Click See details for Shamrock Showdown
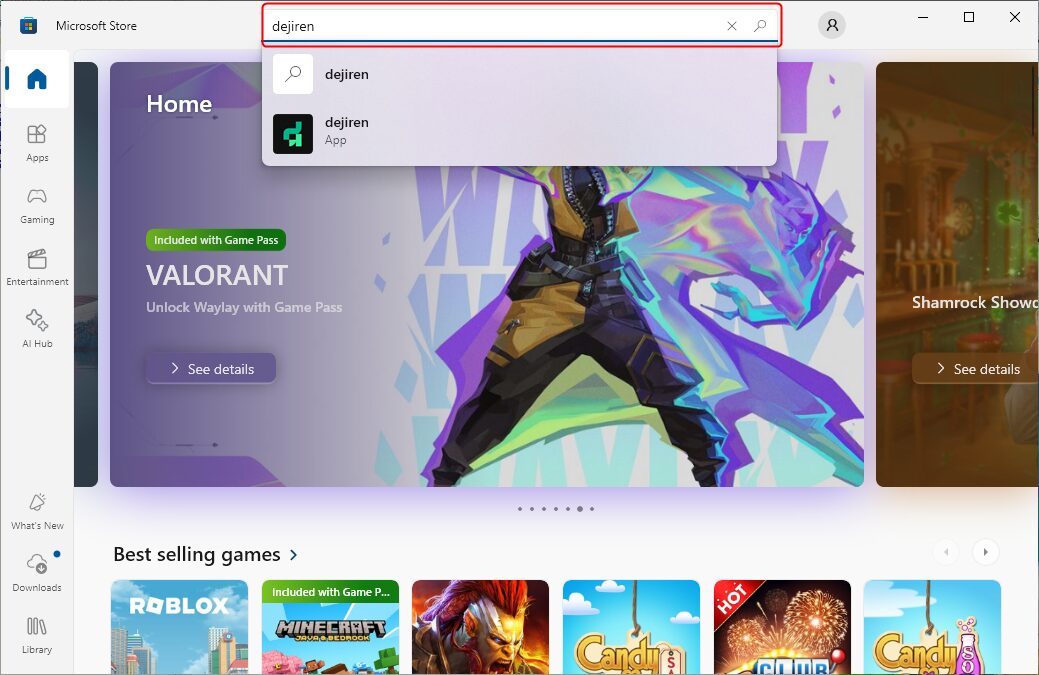Screen dimensions: 1039x675 975,368
